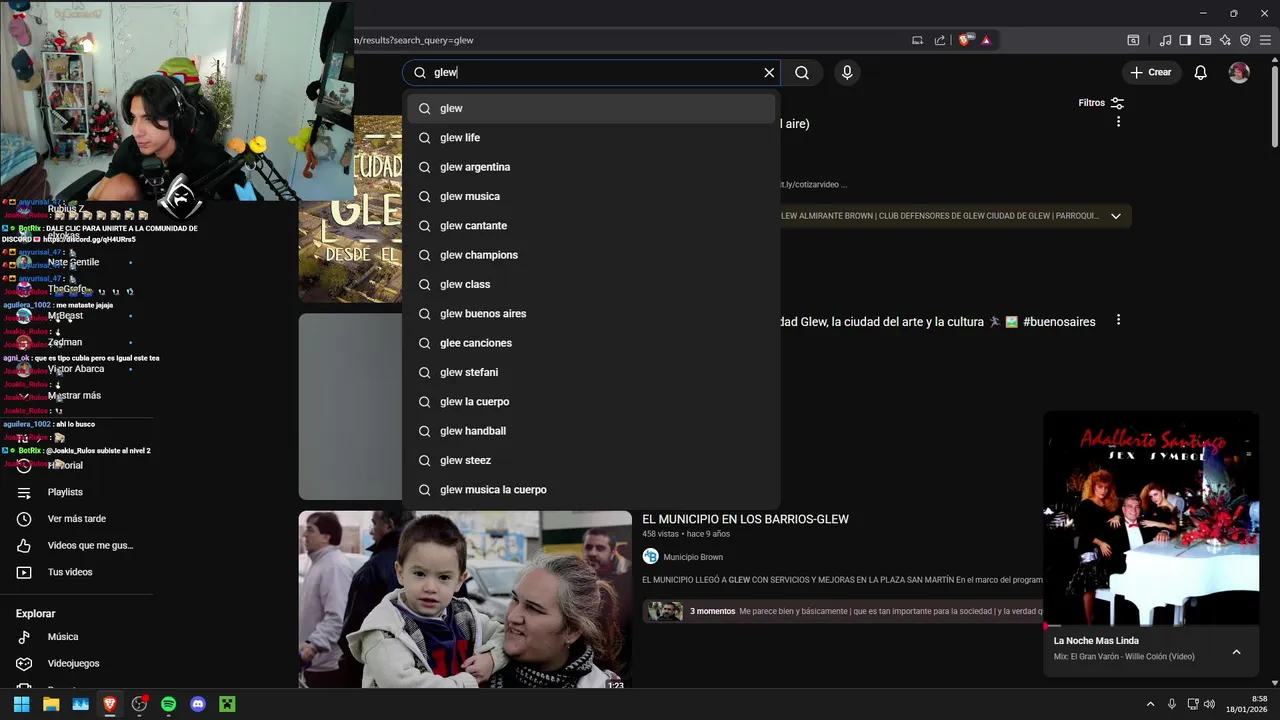Click the browser address bar URL
1280x720 pixels.
[x=413, y=40]
